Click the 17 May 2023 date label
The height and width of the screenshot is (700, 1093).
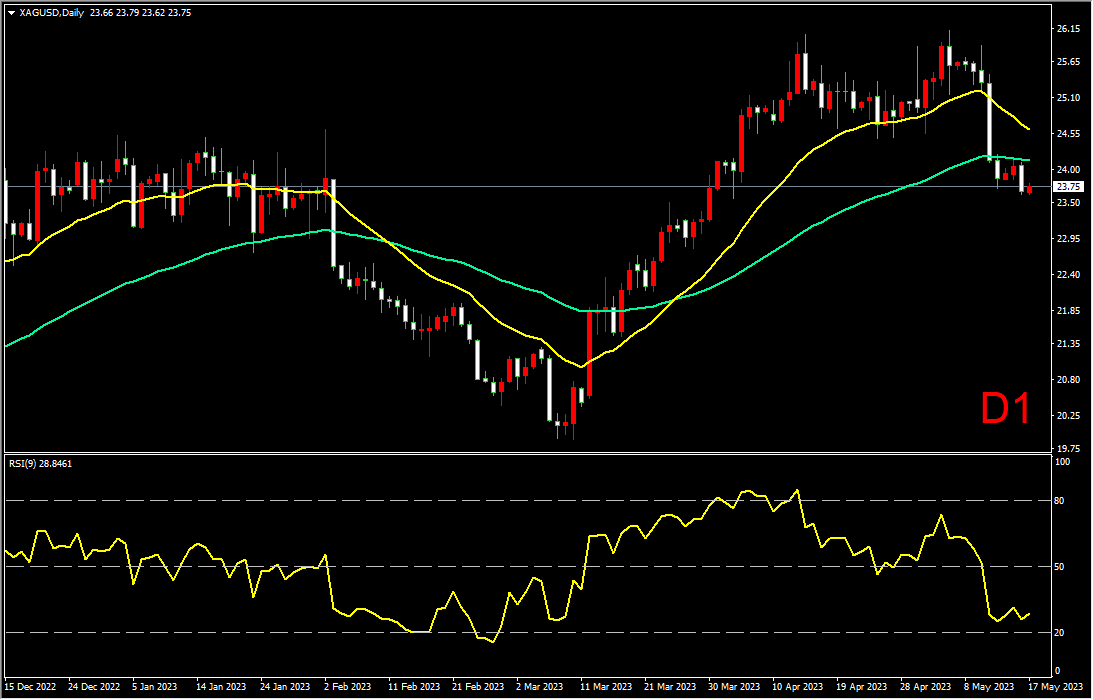click(1055, 687)
